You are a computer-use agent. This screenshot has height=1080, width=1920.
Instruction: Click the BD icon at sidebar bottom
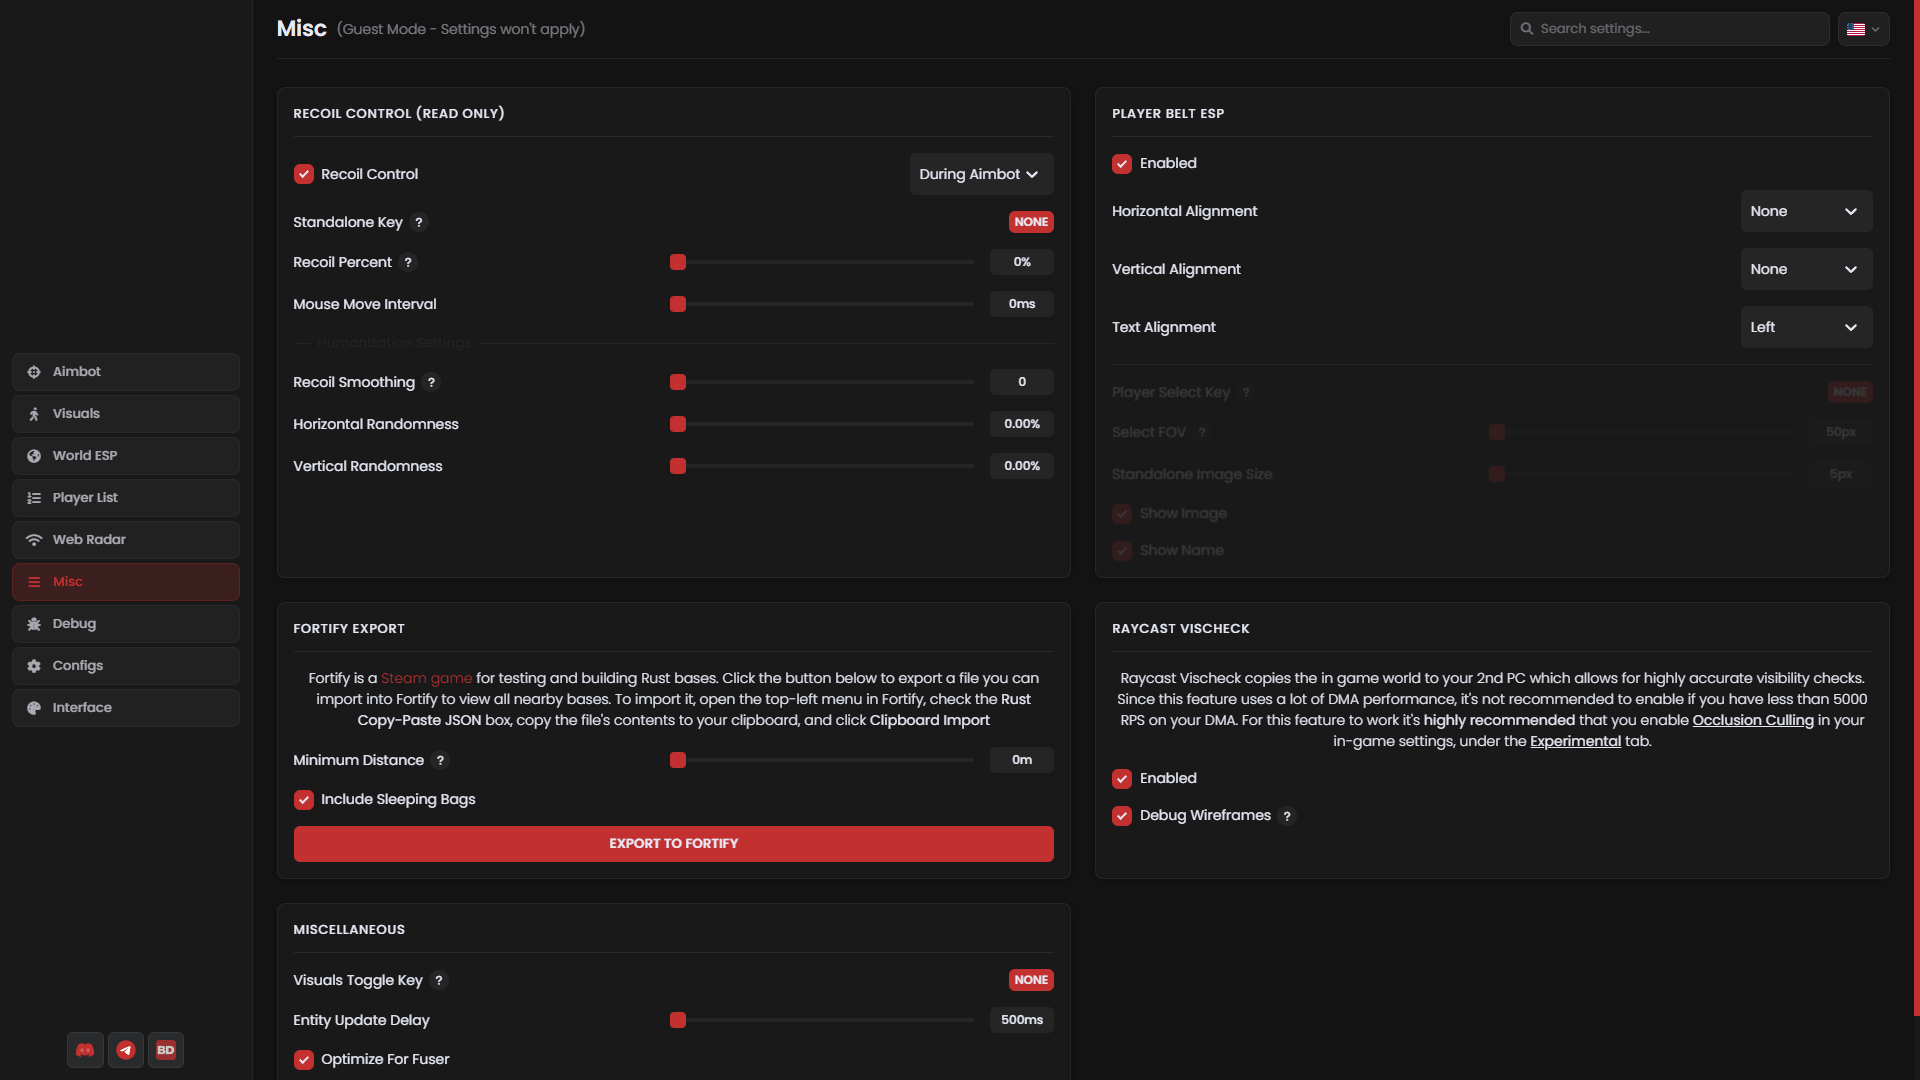pyautogui.click(x=166, y=1050)
